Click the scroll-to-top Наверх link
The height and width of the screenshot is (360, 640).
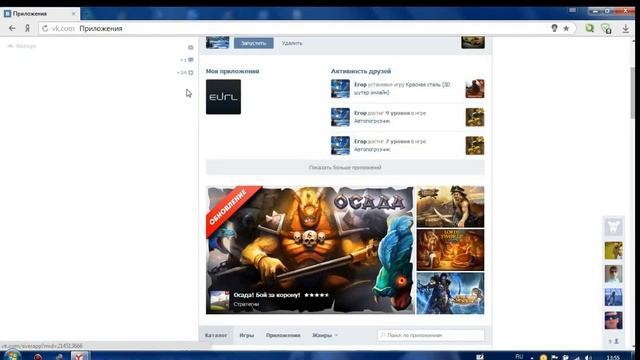tap(22, 46)
